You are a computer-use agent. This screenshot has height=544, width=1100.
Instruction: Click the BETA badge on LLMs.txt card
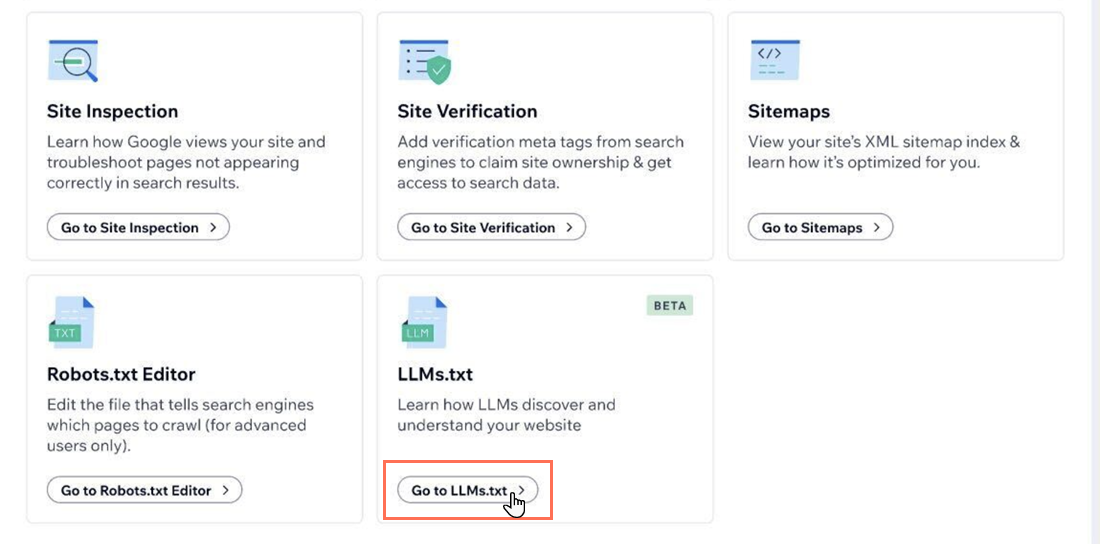pos(669,305)
